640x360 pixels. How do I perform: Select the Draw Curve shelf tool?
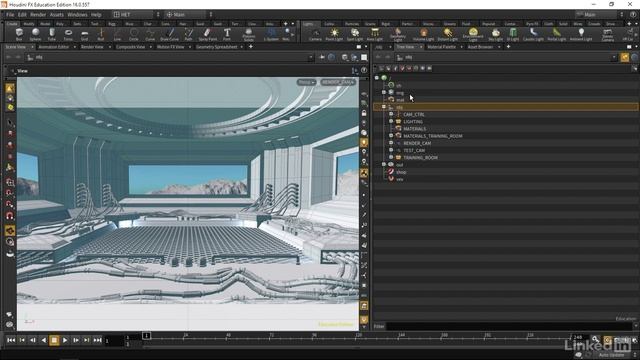click(x=169, y=34)
